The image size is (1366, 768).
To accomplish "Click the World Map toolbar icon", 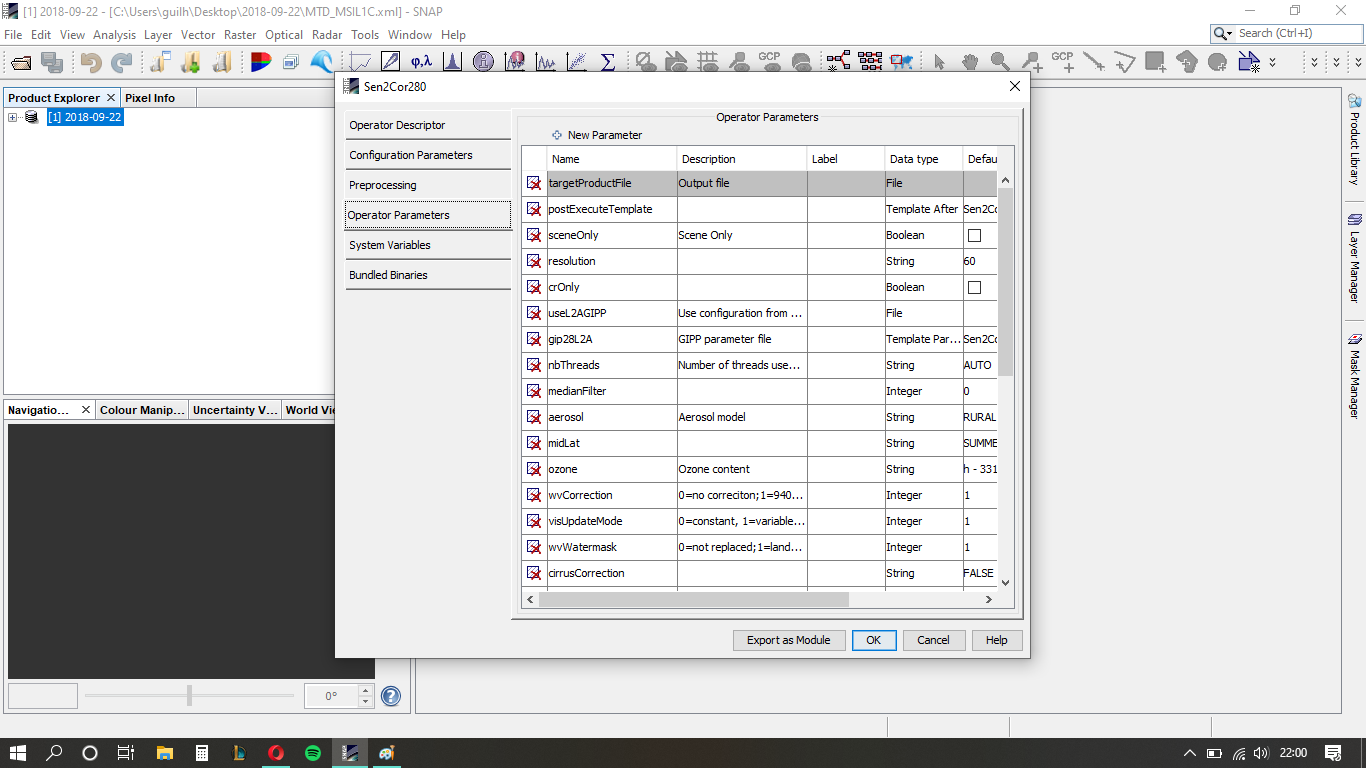I will click(x=902, y=62).
